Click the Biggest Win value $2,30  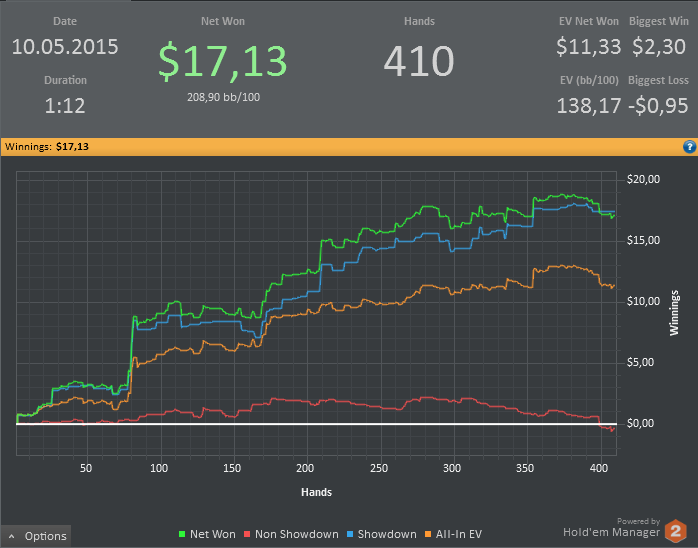point(659,47)
